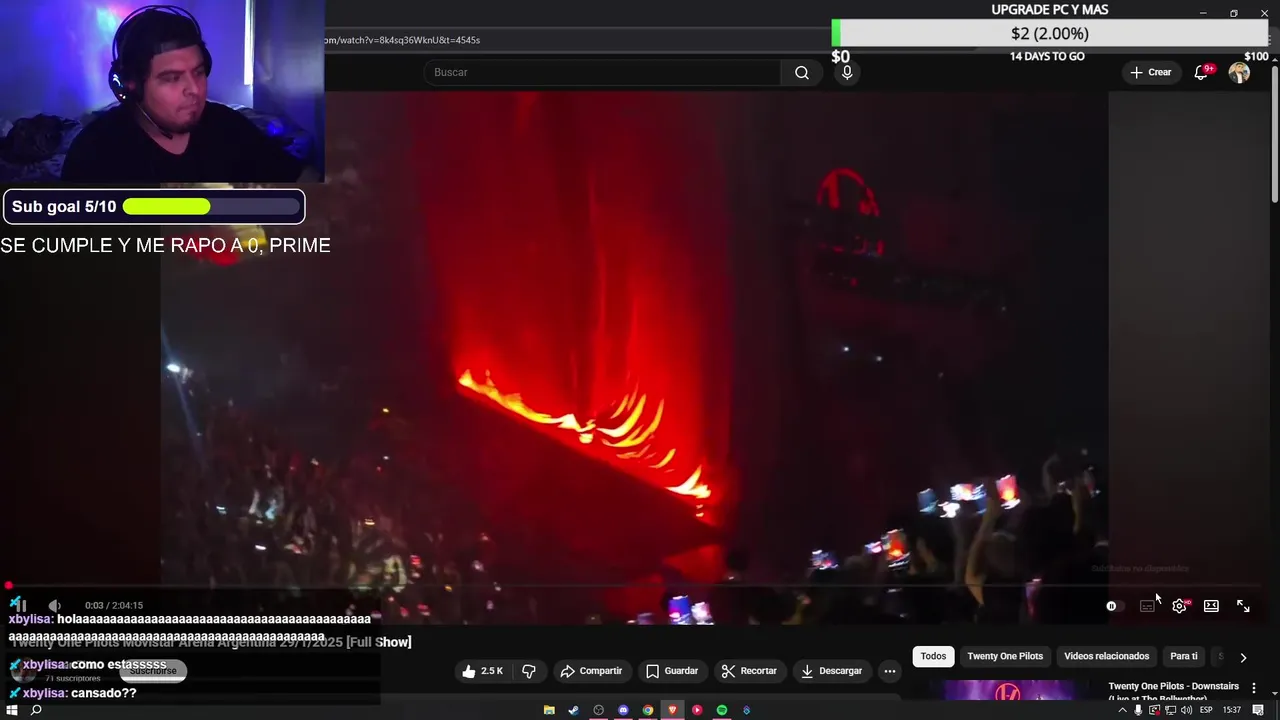Click the Compartir share button
The image size is (1280, 720).
click(591, 671)
